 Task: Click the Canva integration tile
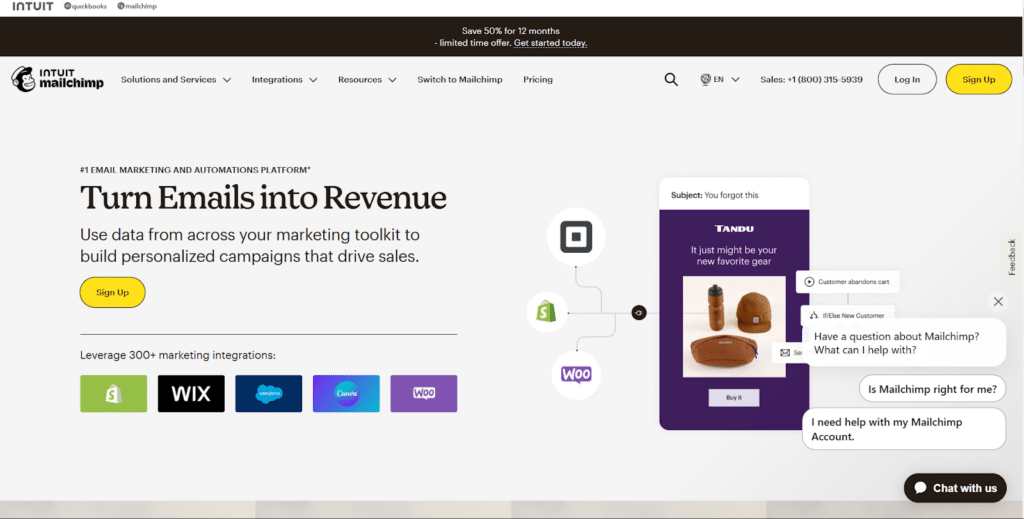coord(346,394)
